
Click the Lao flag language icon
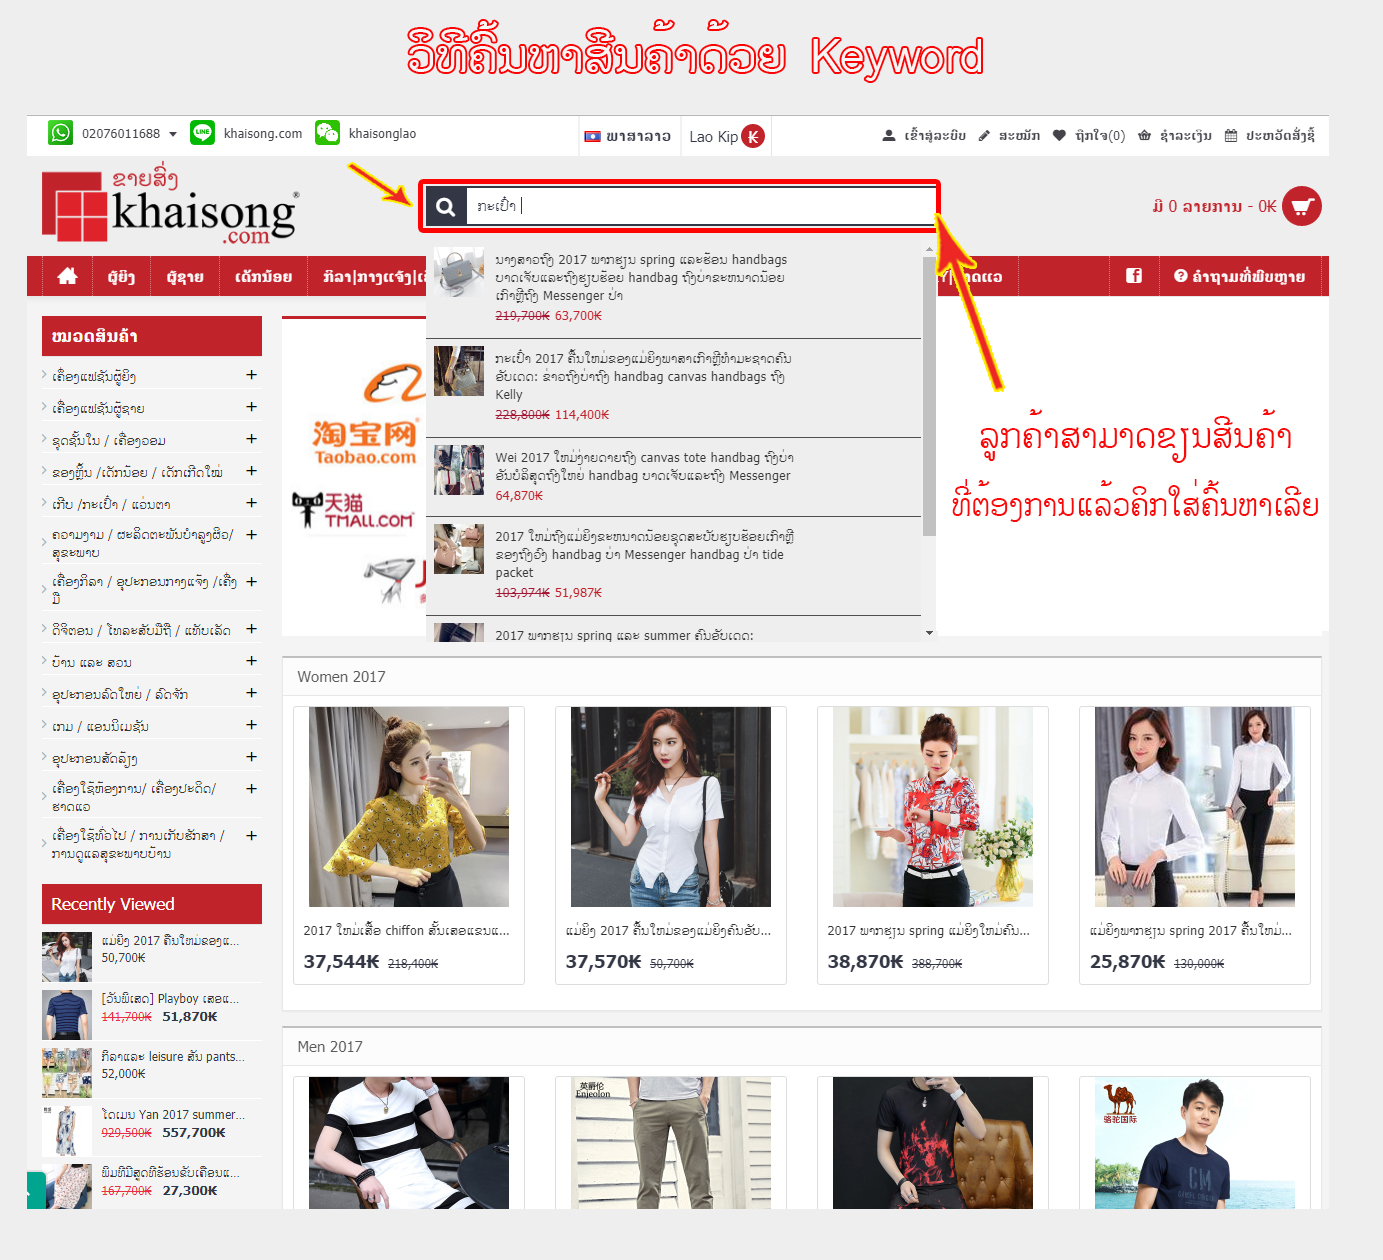click(x=592, y=136)
